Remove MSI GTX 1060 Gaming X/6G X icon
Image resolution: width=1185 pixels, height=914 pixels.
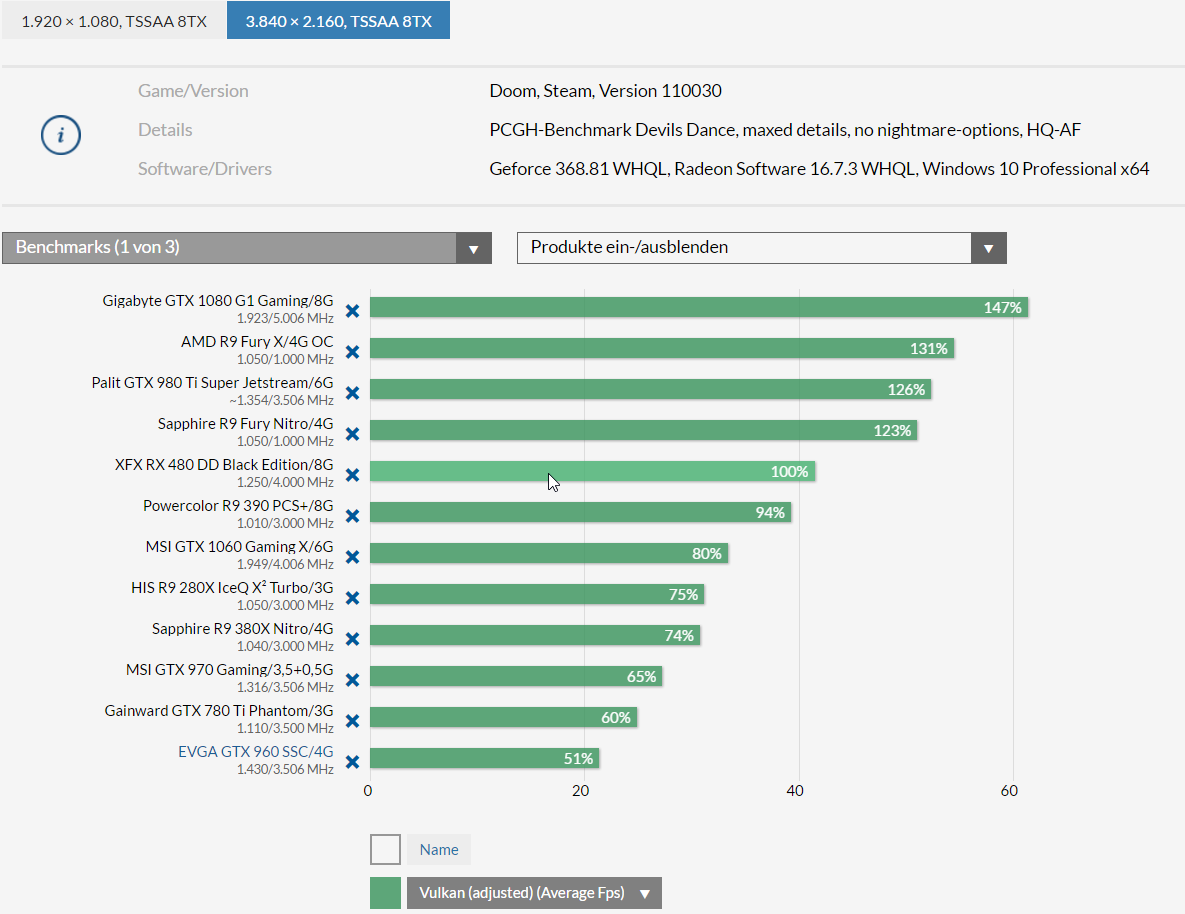(x=352, y=556)
